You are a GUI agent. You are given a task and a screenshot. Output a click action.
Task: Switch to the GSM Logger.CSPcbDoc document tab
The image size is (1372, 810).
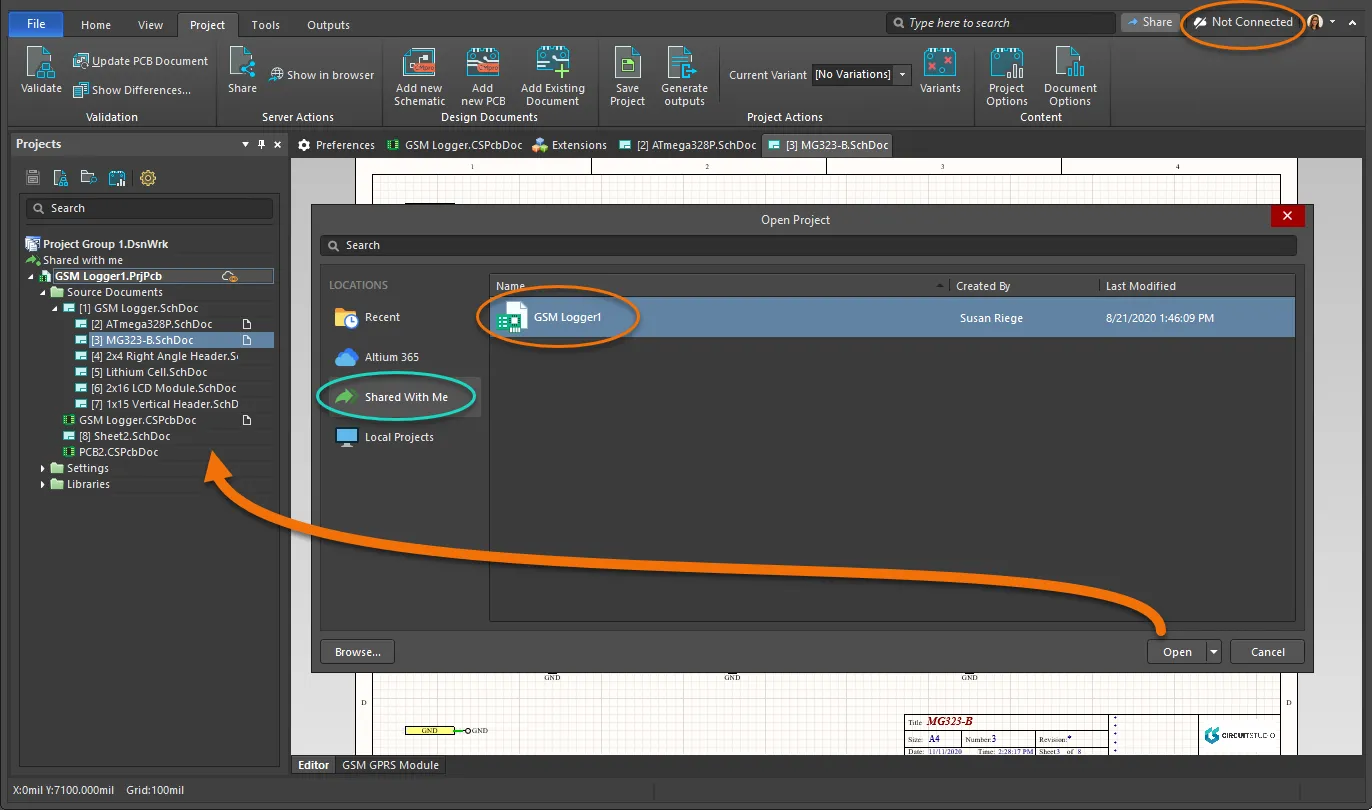[453, 145]
